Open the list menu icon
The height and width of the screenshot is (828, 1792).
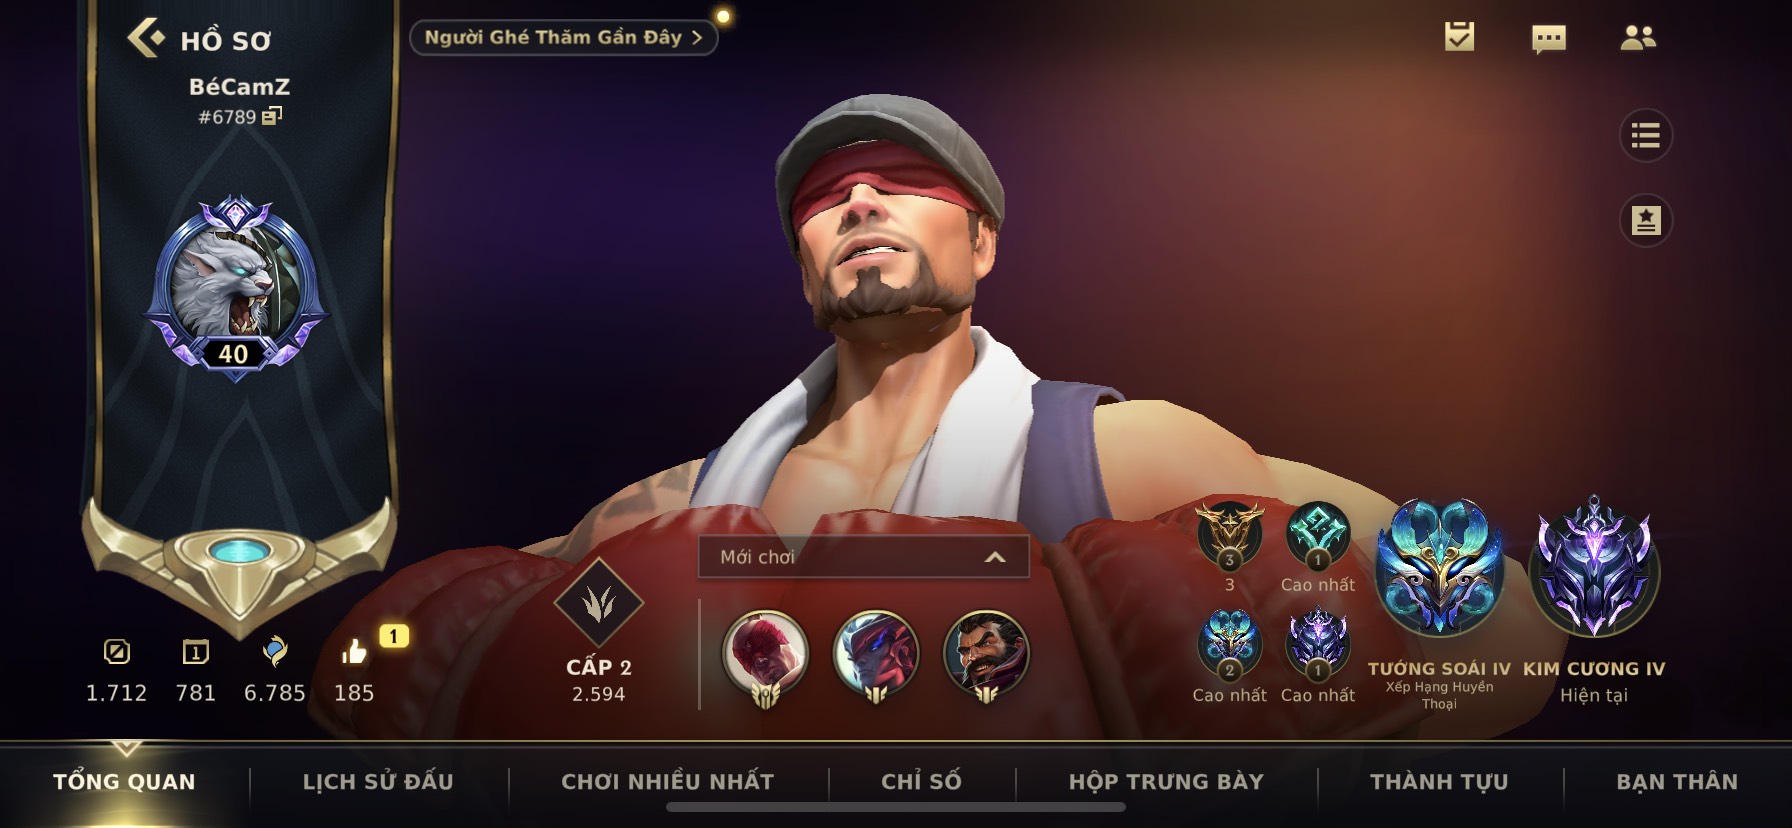pyautogui.click(x=1645, y=135)
